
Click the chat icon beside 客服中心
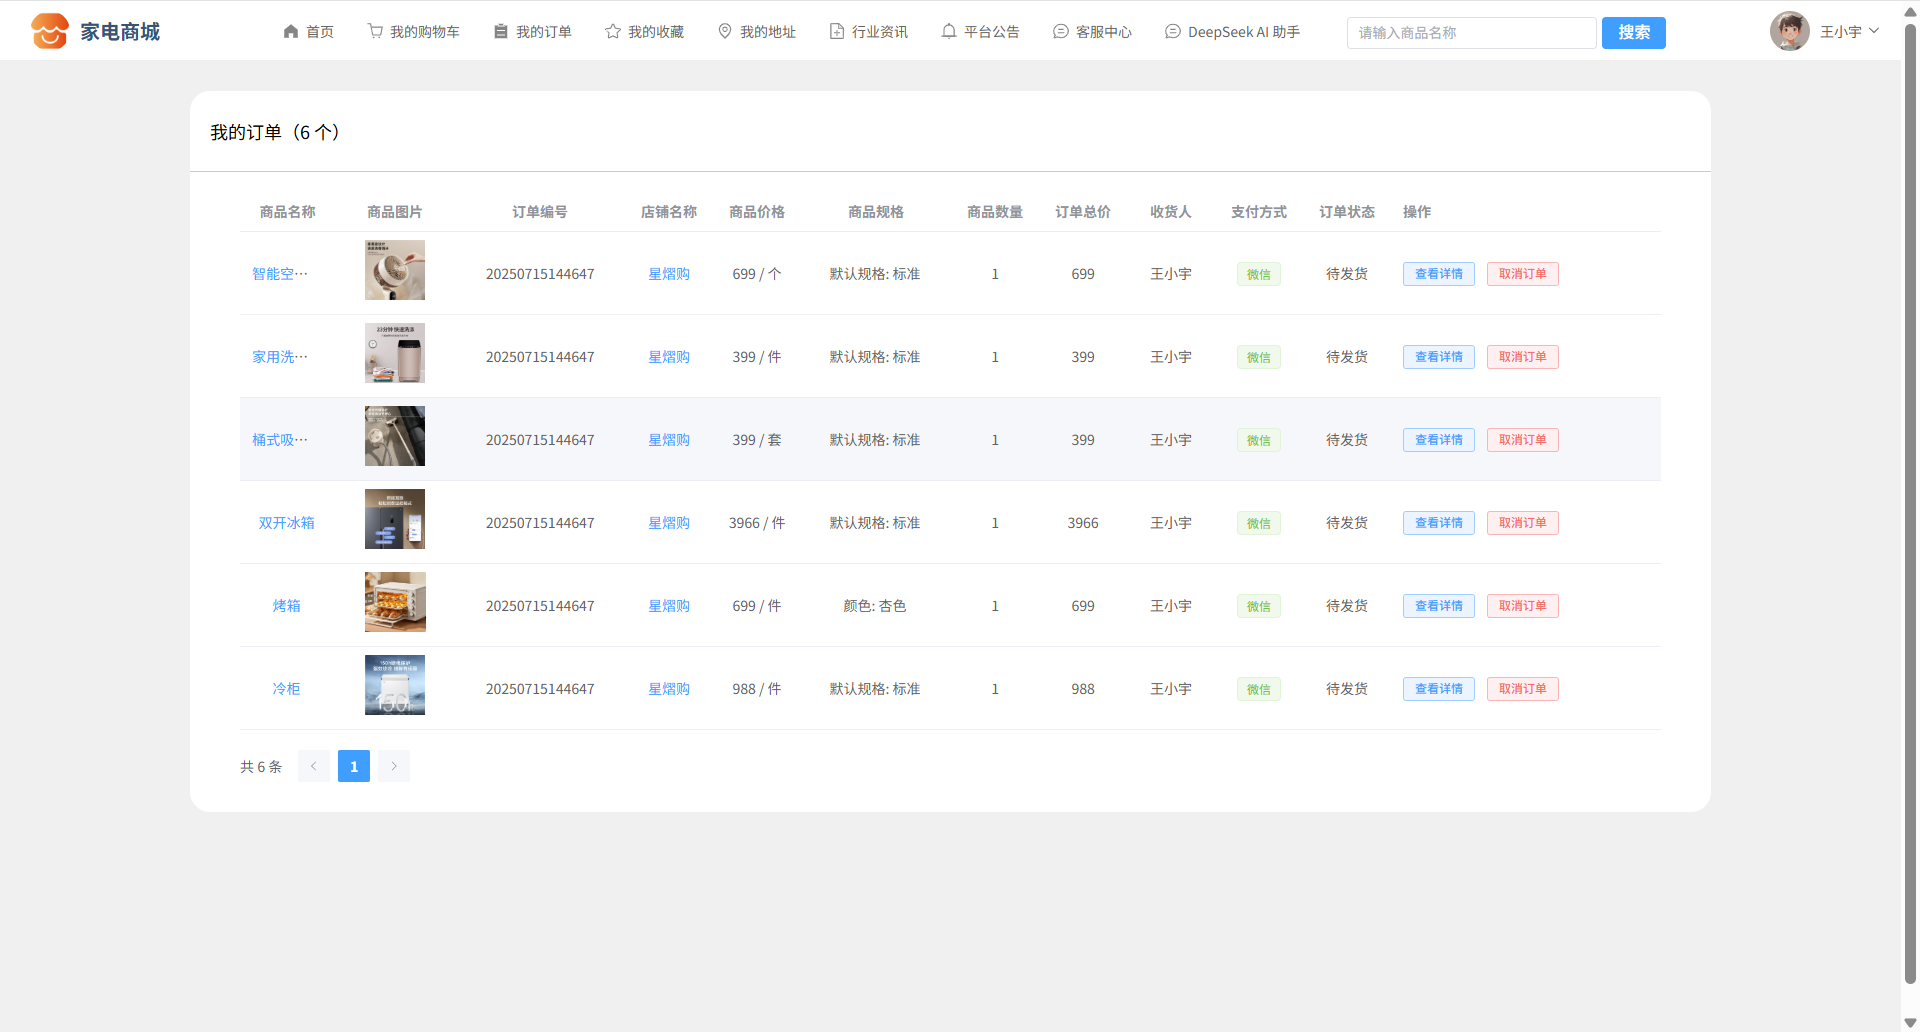pos(1061,32)
